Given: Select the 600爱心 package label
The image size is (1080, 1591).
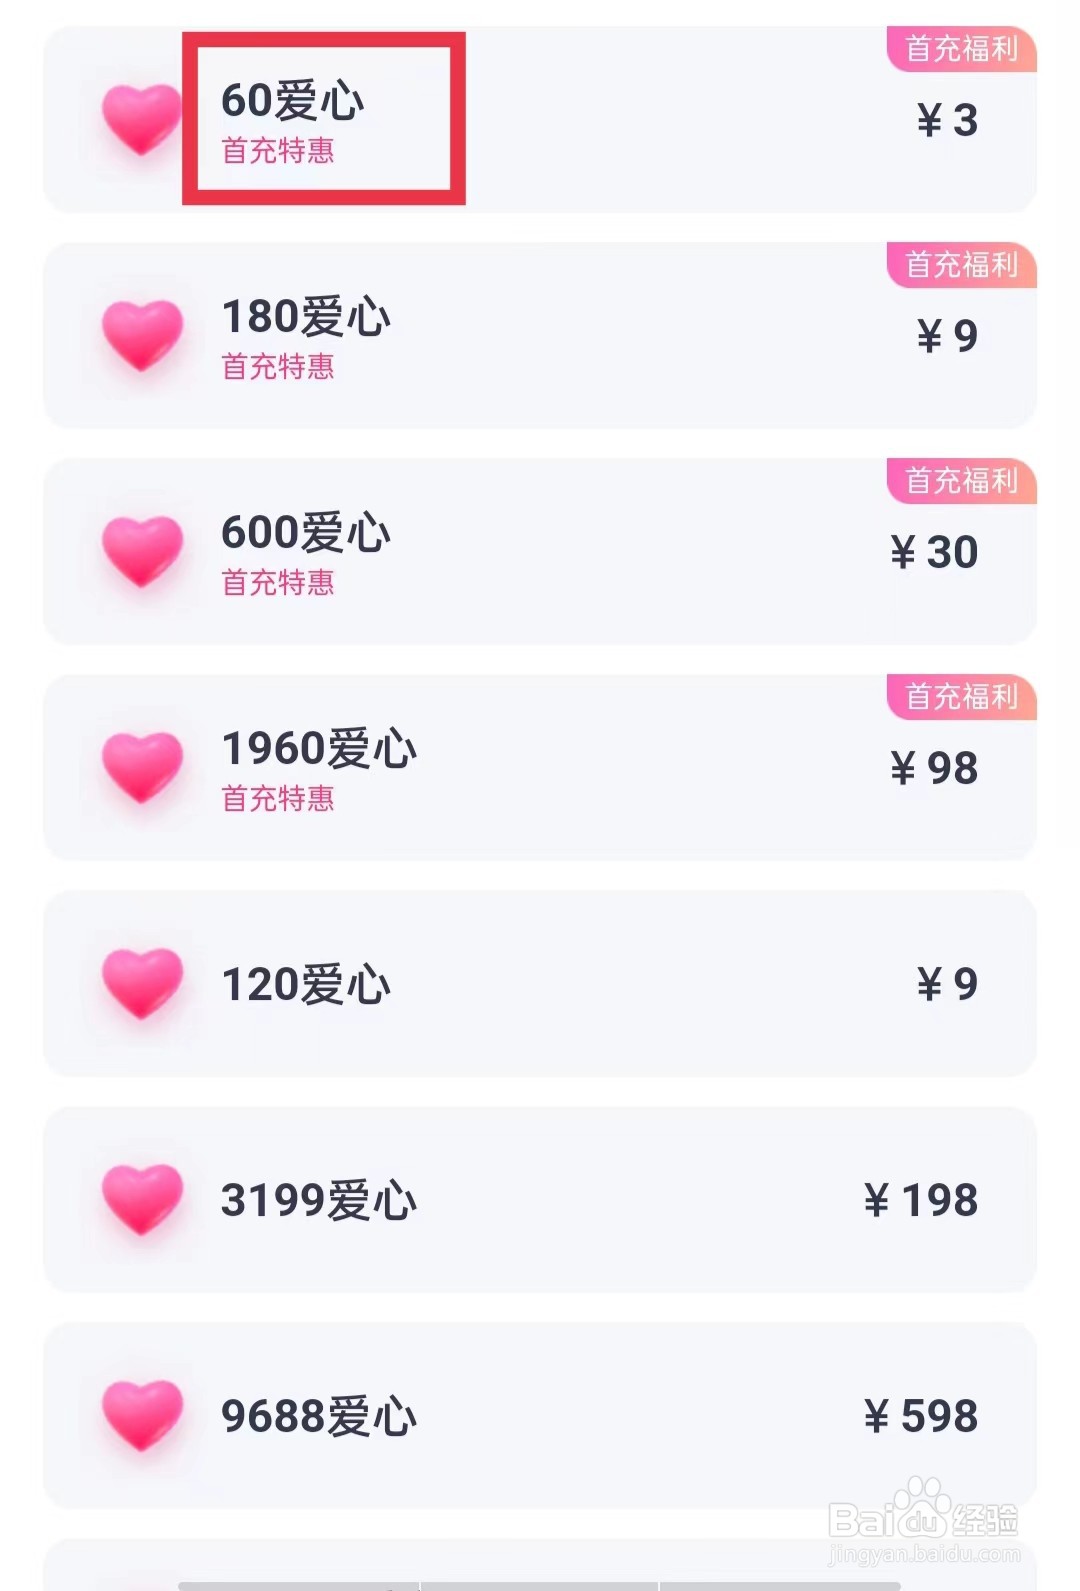Looking at the screenshot, I should click(x=306, y=532).
